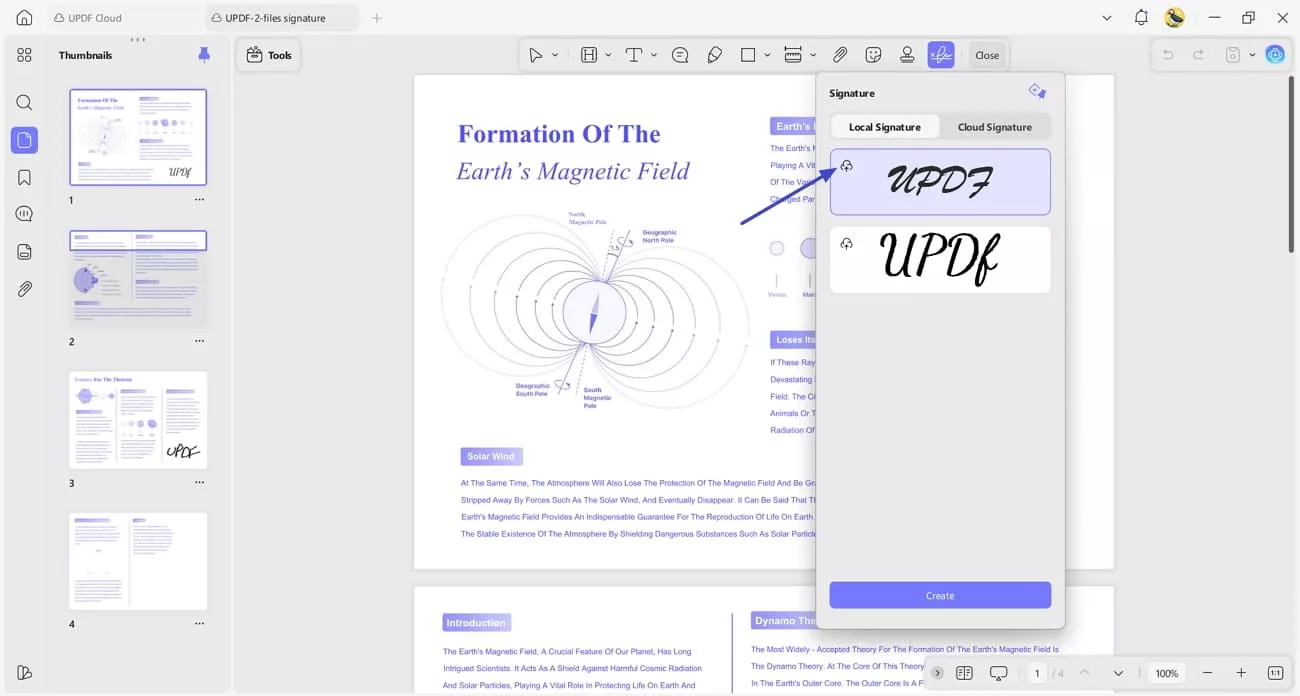1300x696 pixels.
Task: Select page 4 thumbnail
Action: click(138, 562)
